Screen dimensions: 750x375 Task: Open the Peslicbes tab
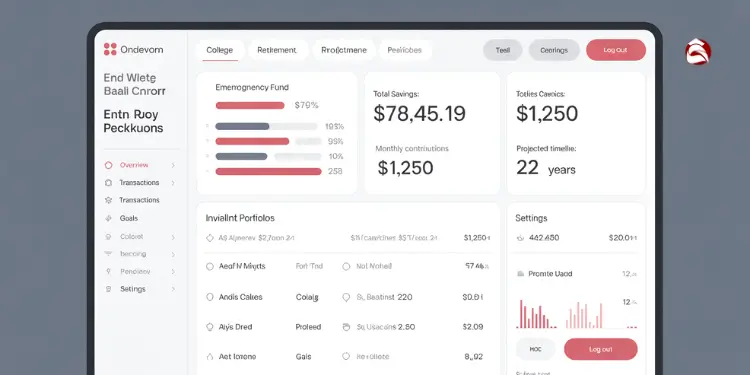coord(405,50)
